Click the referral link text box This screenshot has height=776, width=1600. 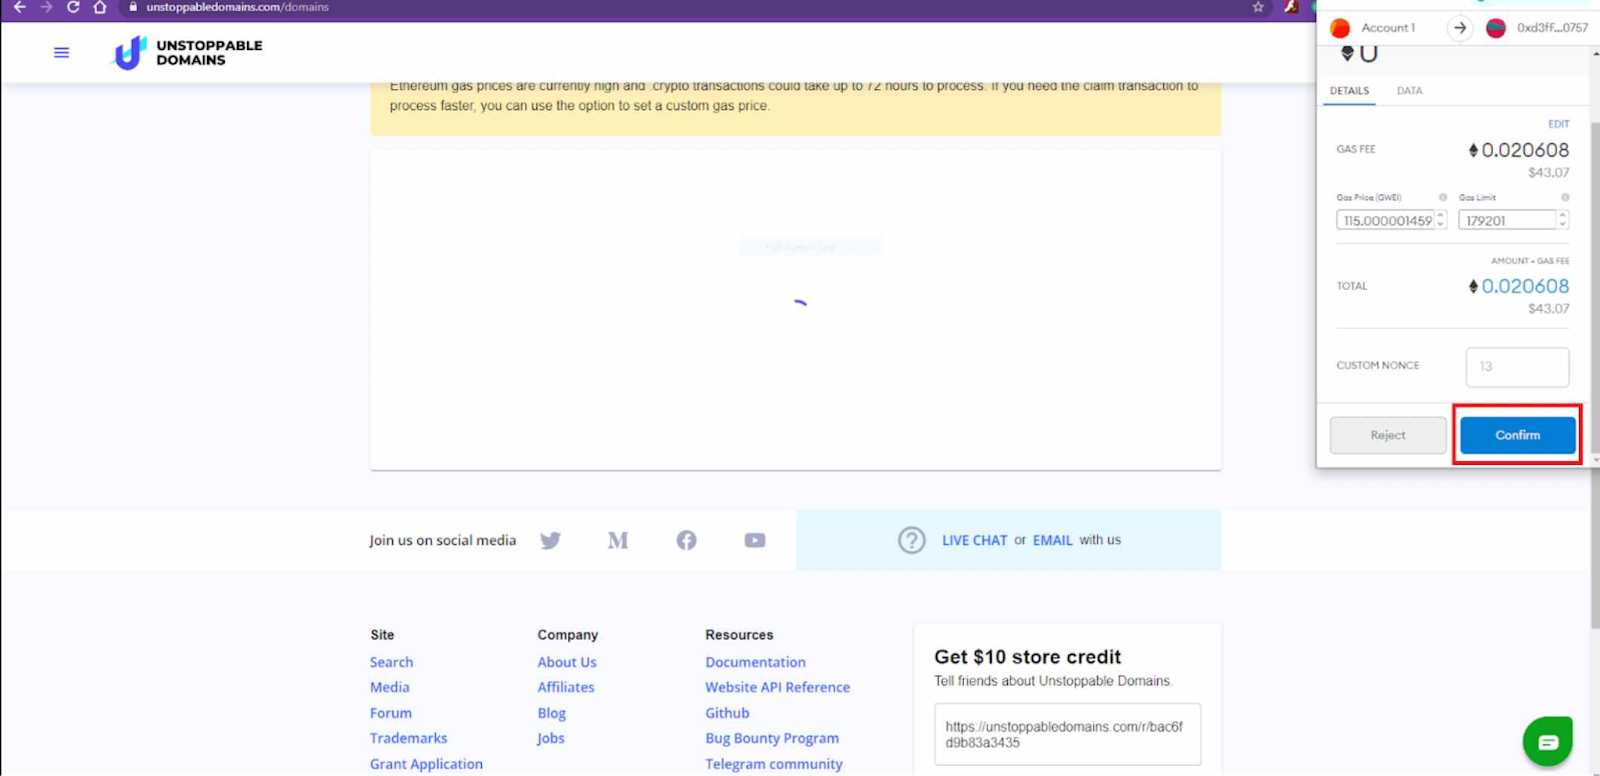click(1067, 734)
